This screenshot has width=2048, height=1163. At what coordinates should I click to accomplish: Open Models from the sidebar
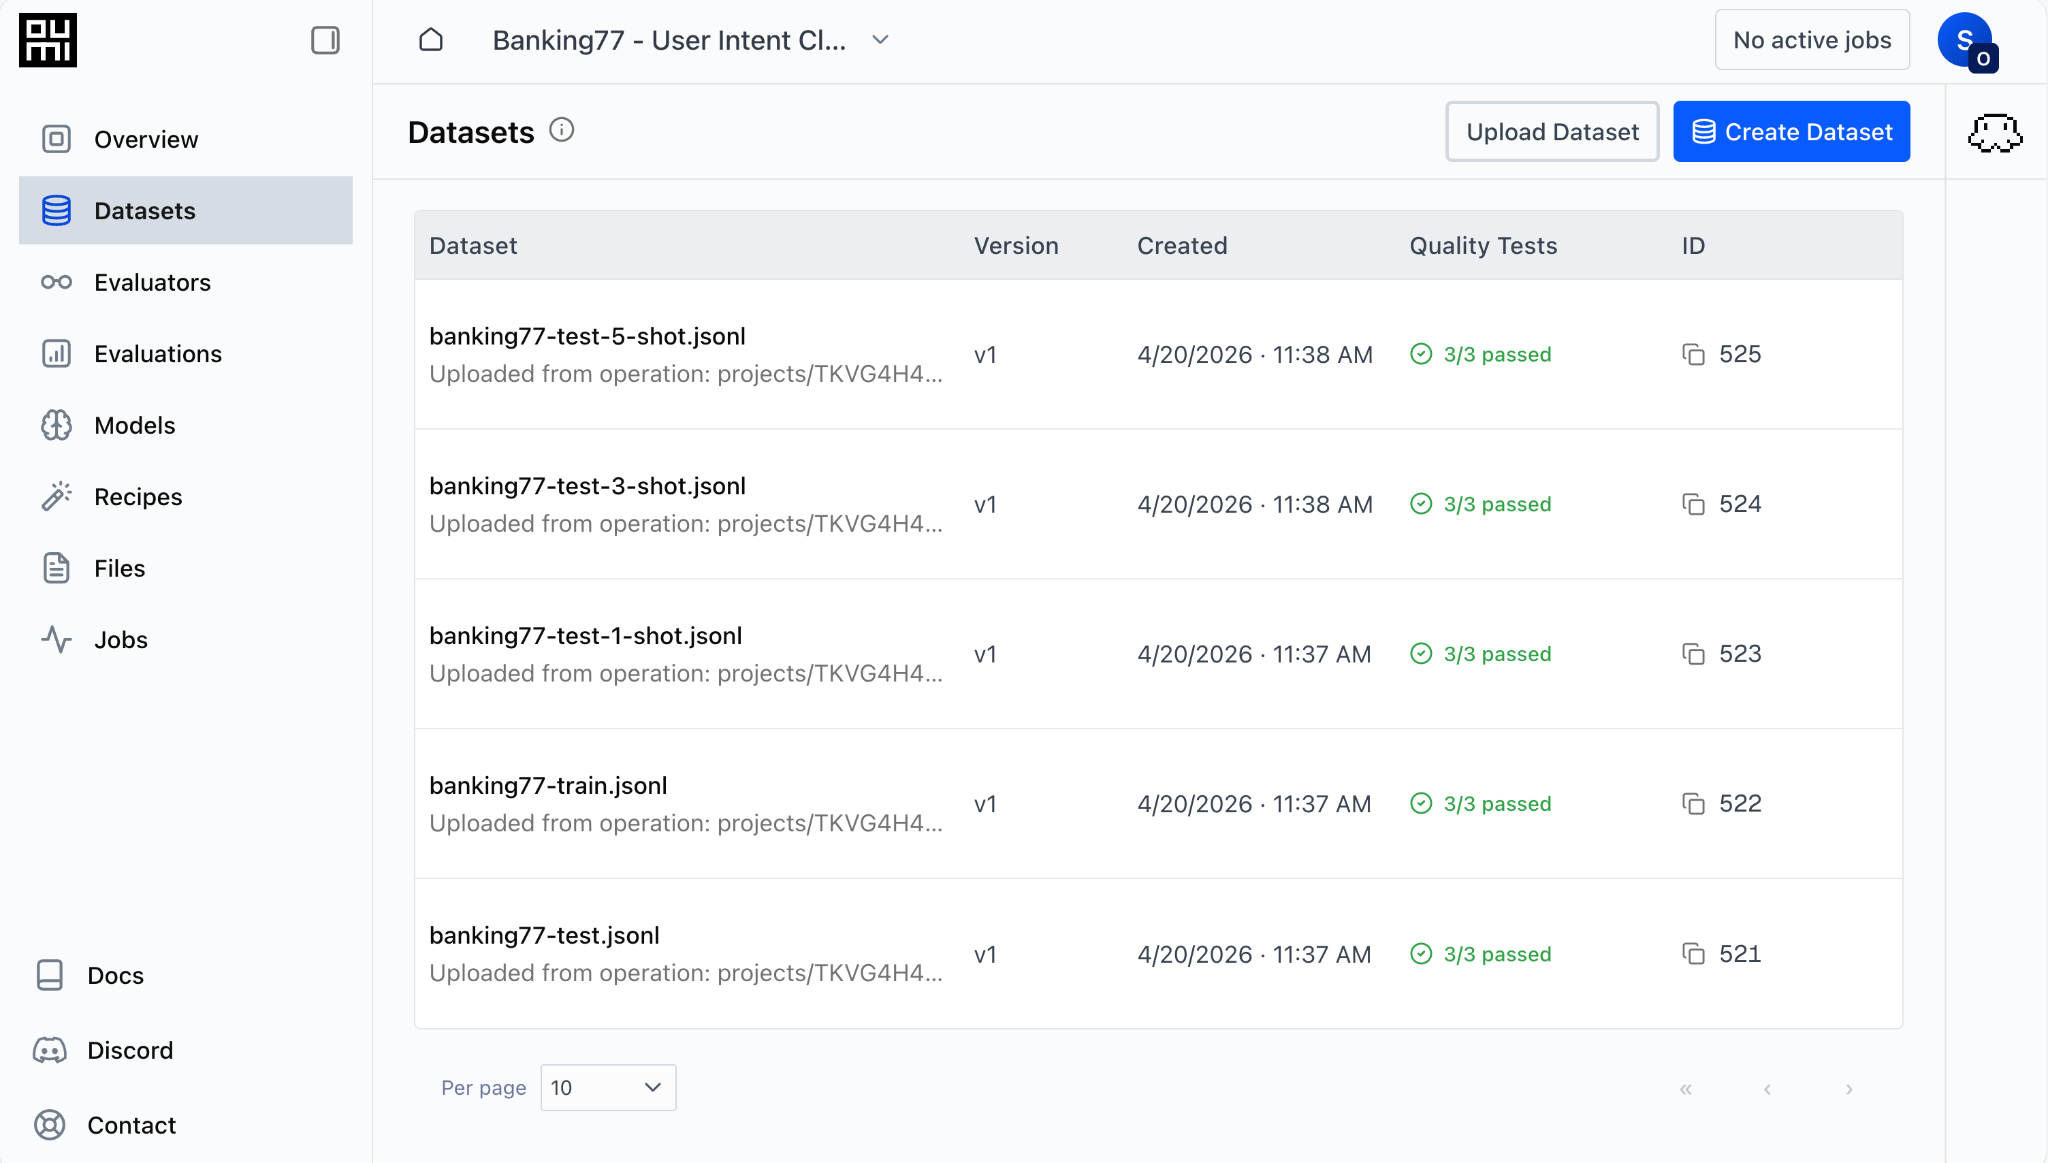pyautogui.click(x=134, y=425)
